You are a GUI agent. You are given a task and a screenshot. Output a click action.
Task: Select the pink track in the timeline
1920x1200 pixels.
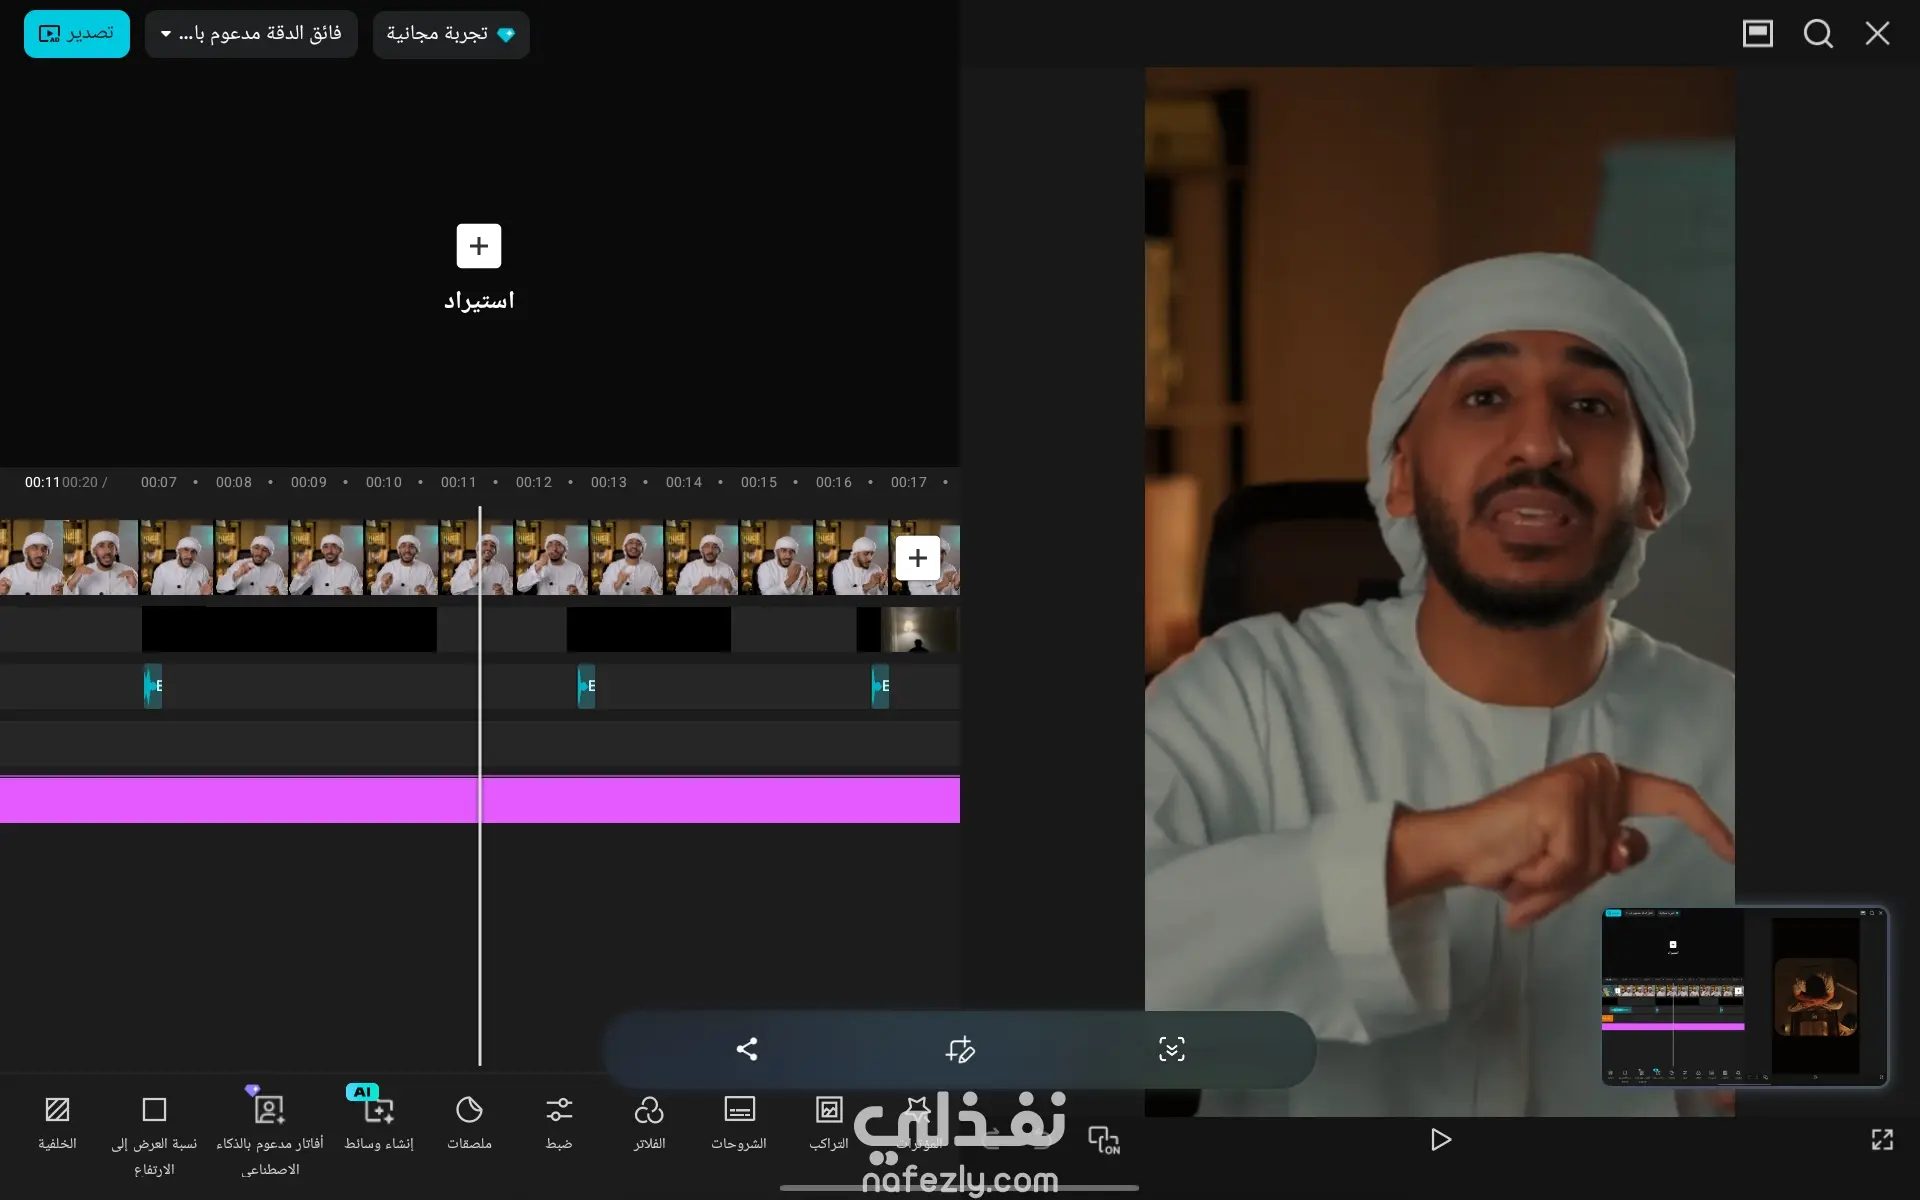(480, 800)
